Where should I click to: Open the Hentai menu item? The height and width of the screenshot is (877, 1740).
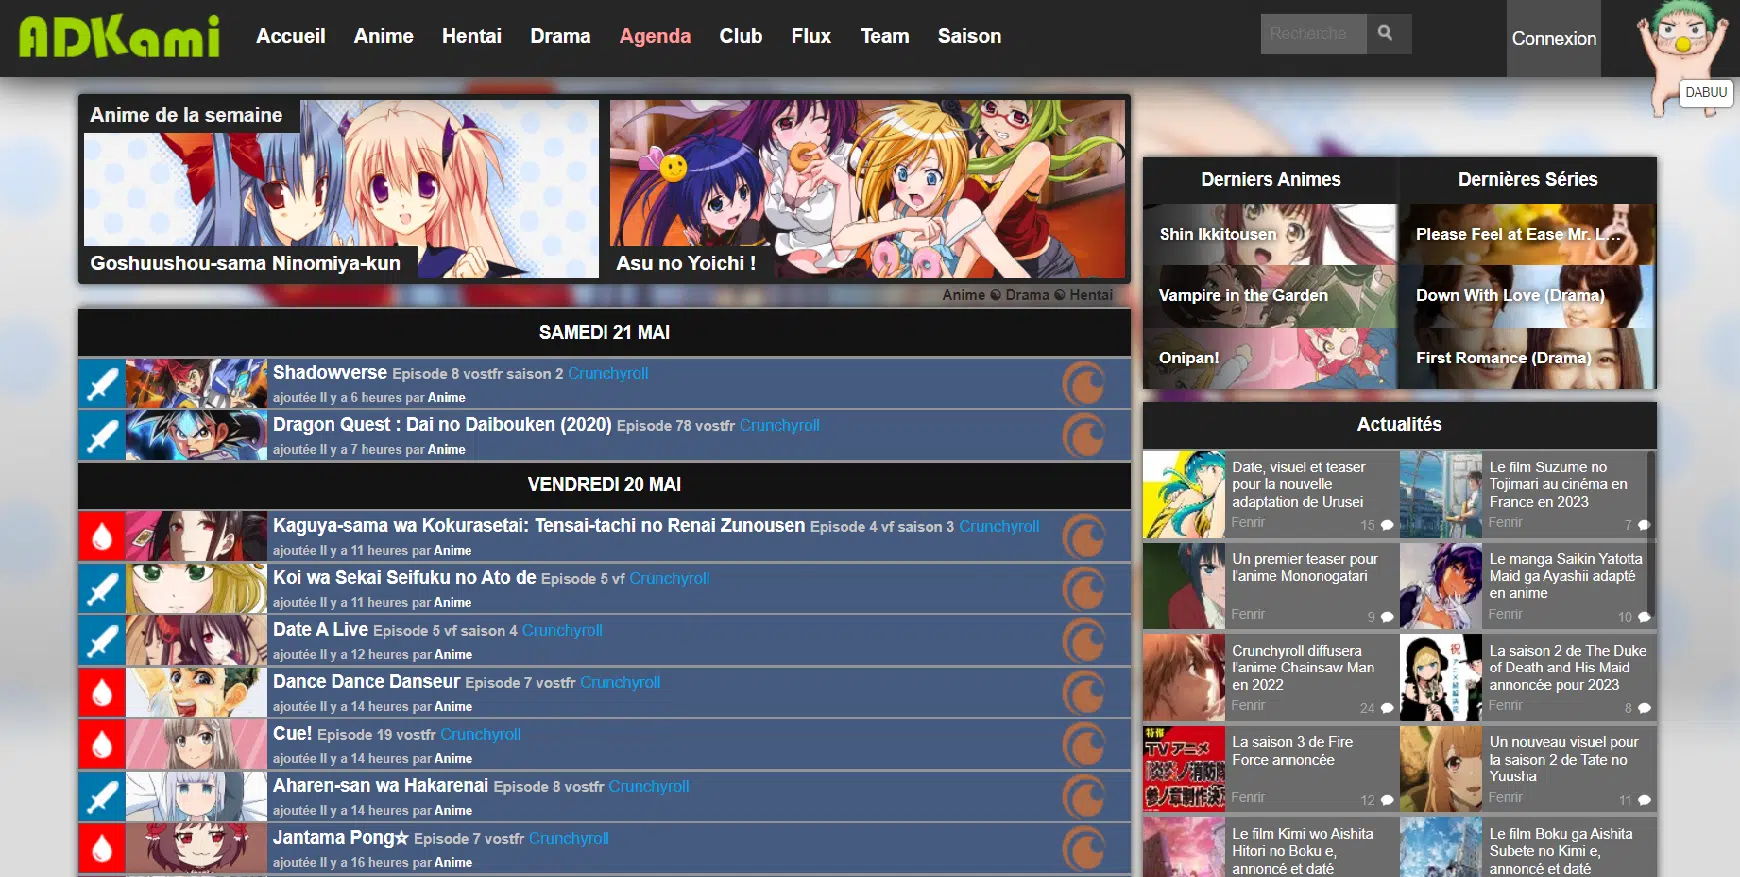(472, 36)
